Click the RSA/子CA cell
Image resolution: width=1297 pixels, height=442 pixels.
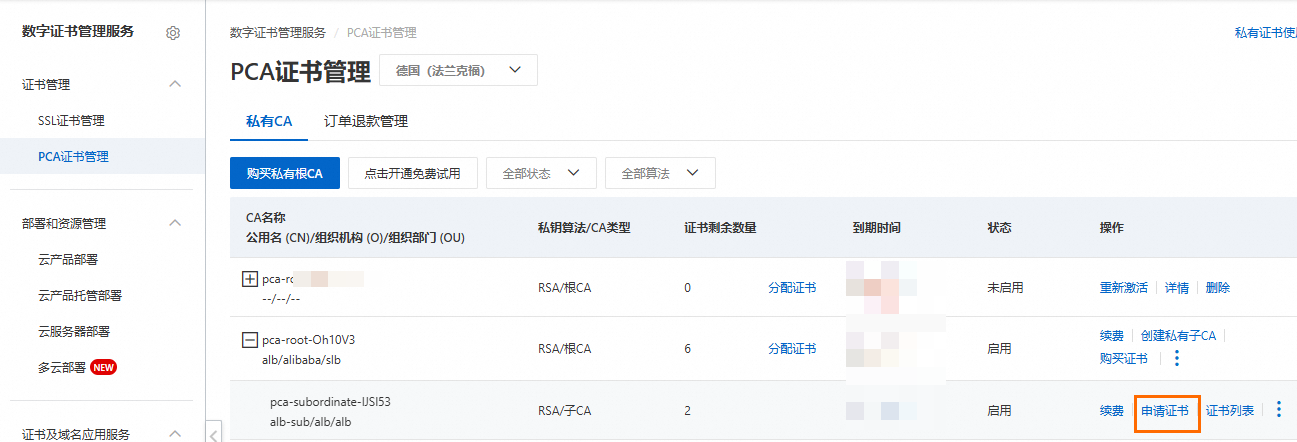pyautogui.click(x=564, y=411)
